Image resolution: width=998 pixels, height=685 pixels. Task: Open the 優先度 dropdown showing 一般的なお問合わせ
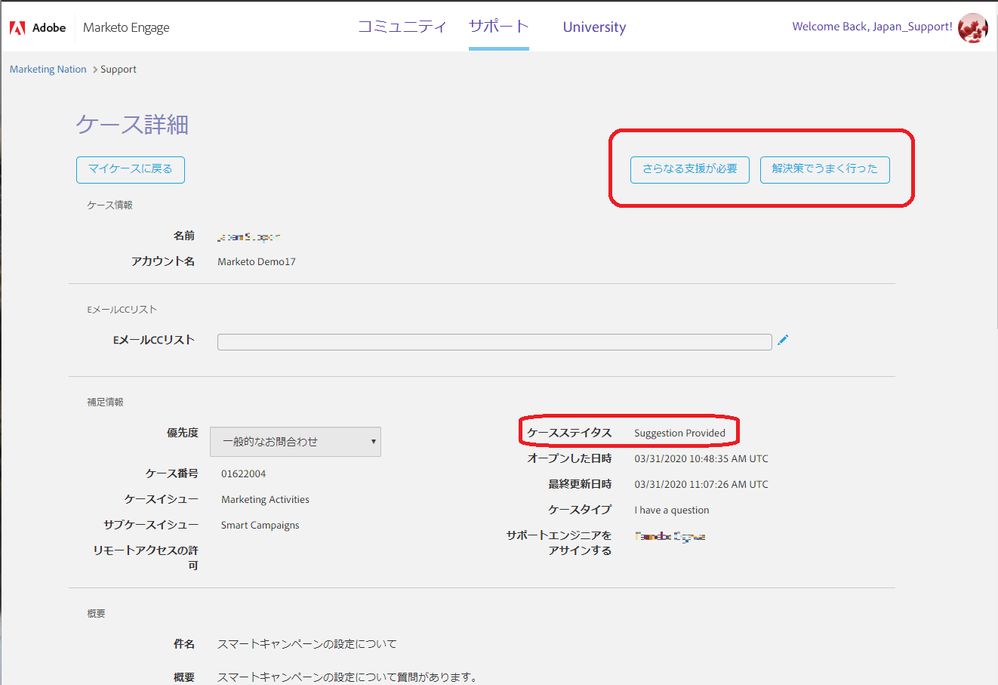coord(295,442)
